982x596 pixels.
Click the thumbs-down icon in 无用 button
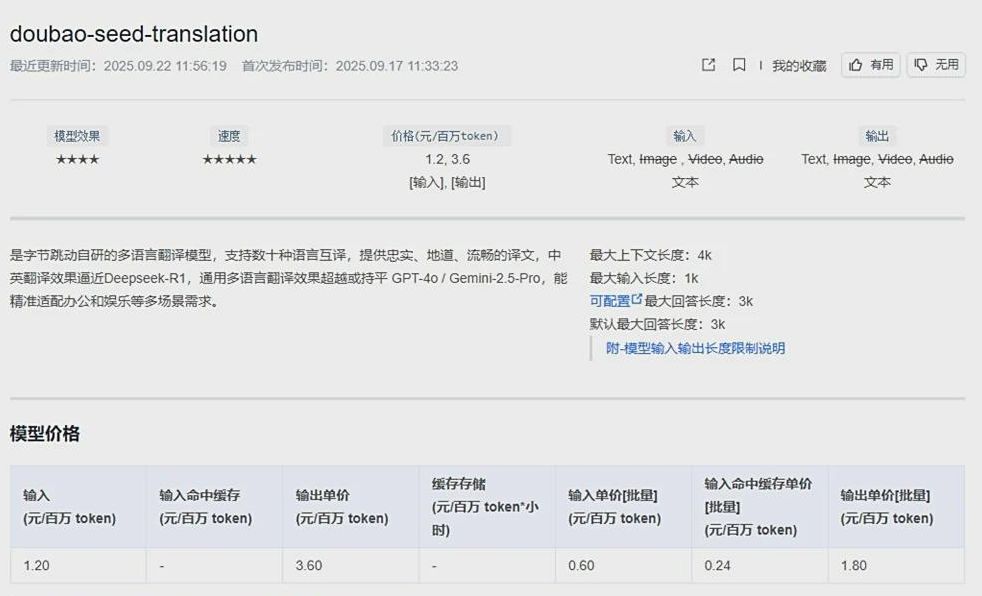(x=923, y=64)
